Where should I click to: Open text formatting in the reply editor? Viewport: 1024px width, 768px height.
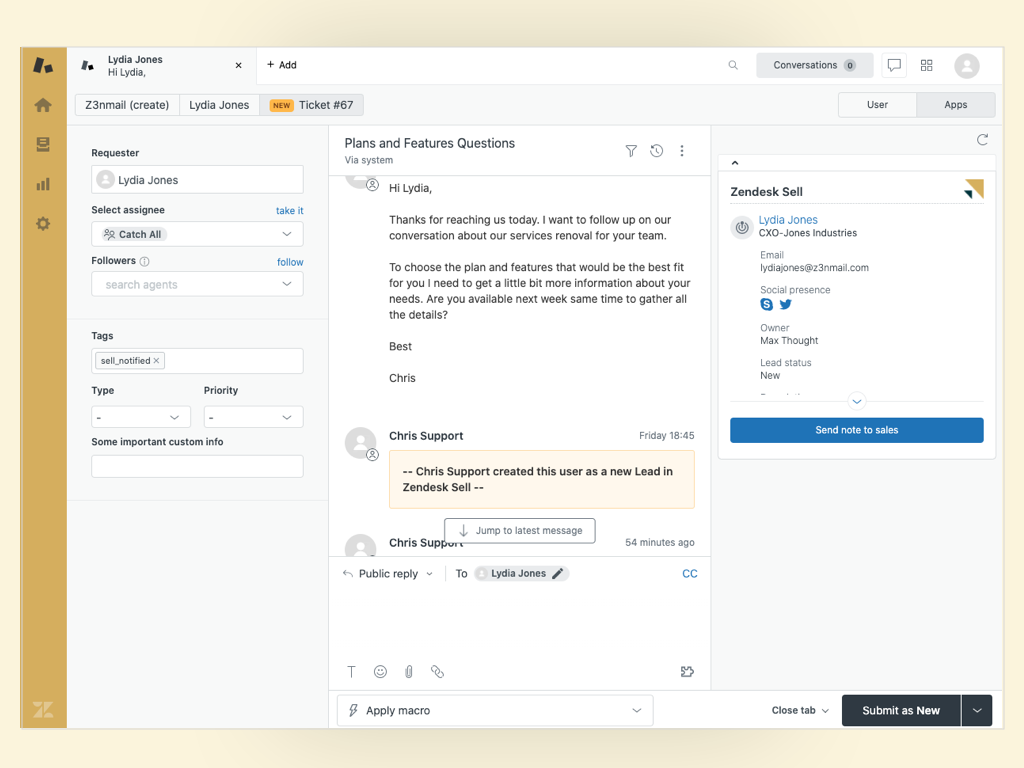click(352, 672)
